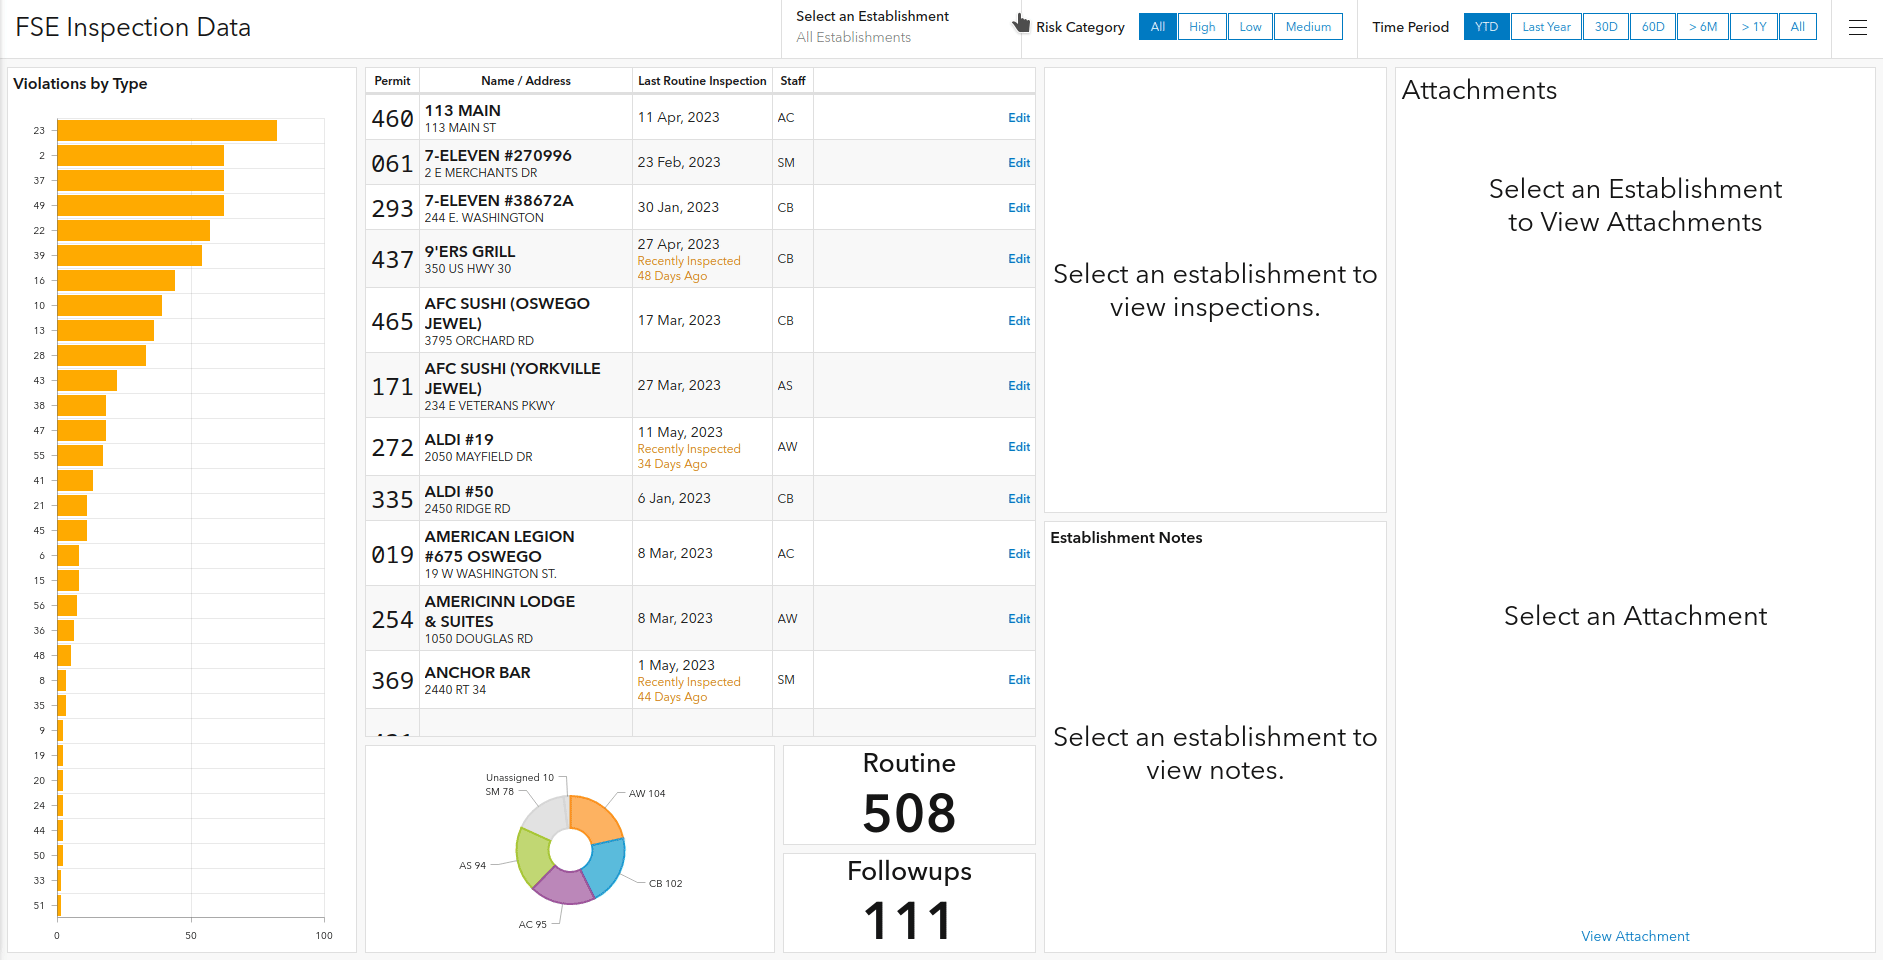Screen dimensions: 1883x960
Task: Open the View Attachment link
Action: (x=1634, y=936)
